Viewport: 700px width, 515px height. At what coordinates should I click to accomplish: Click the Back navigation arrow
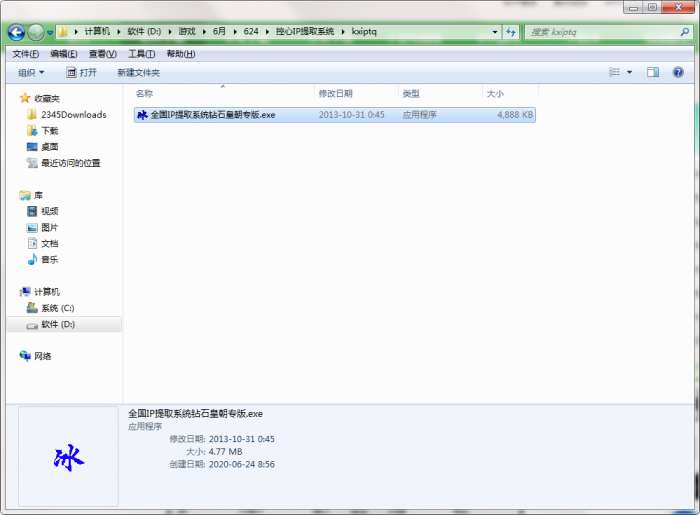[16, 32]
